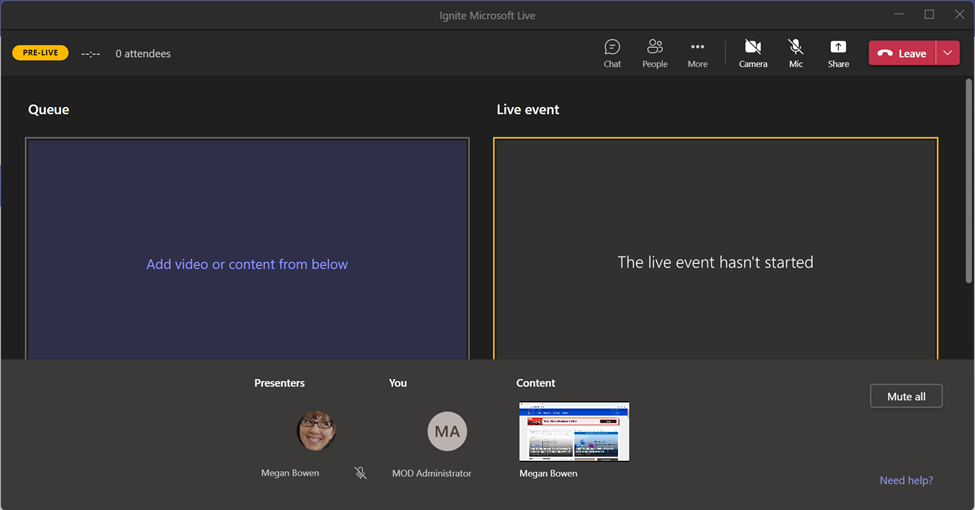Select Megan Bowen's shared content thumbnail
The image size is (975, 510).
click(574, 432)
